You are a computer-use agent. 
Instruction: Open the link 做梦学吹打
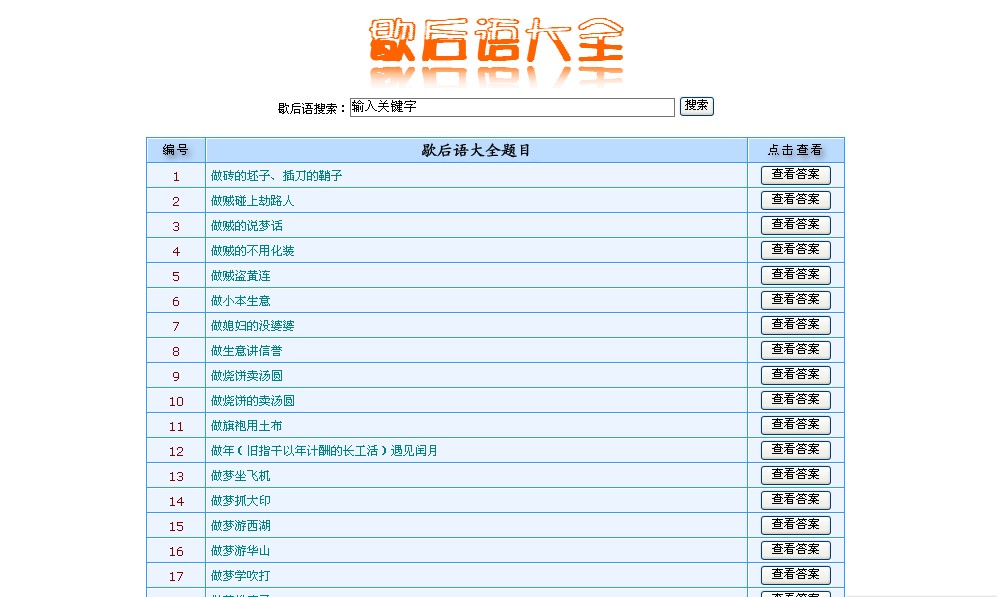[240, 575]
